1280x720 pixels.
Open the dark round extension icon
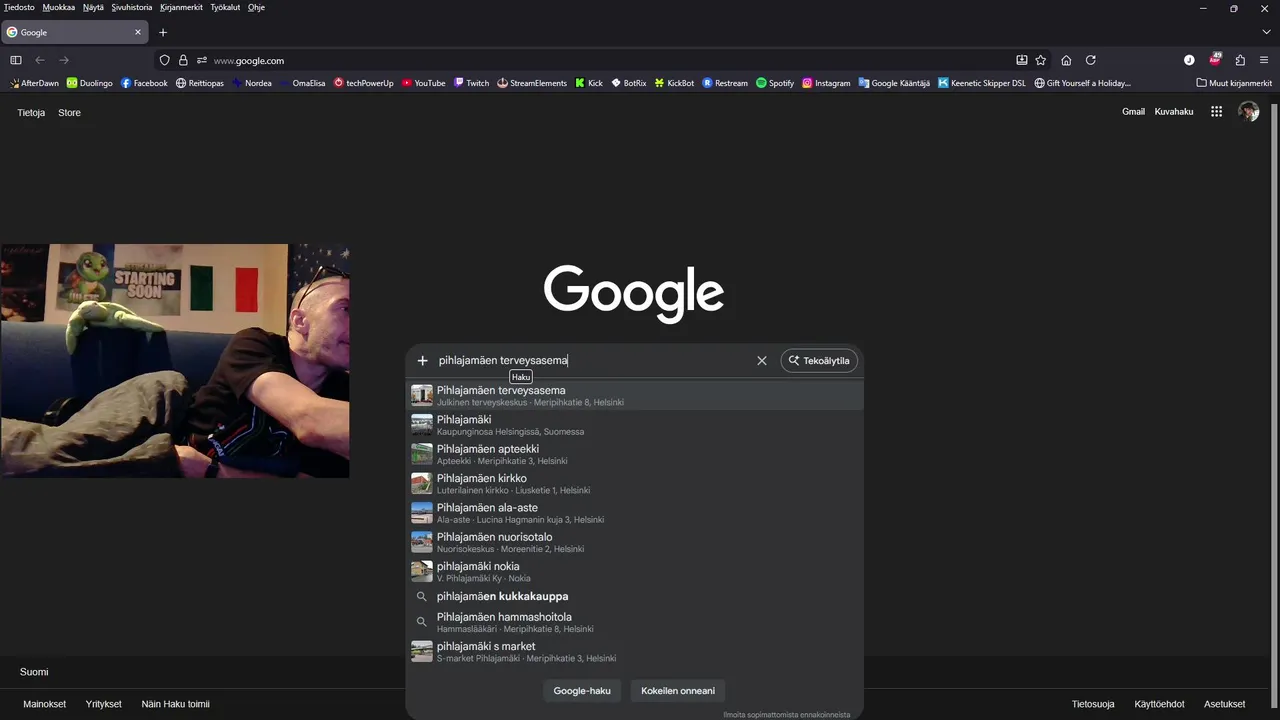point(1189,60)
